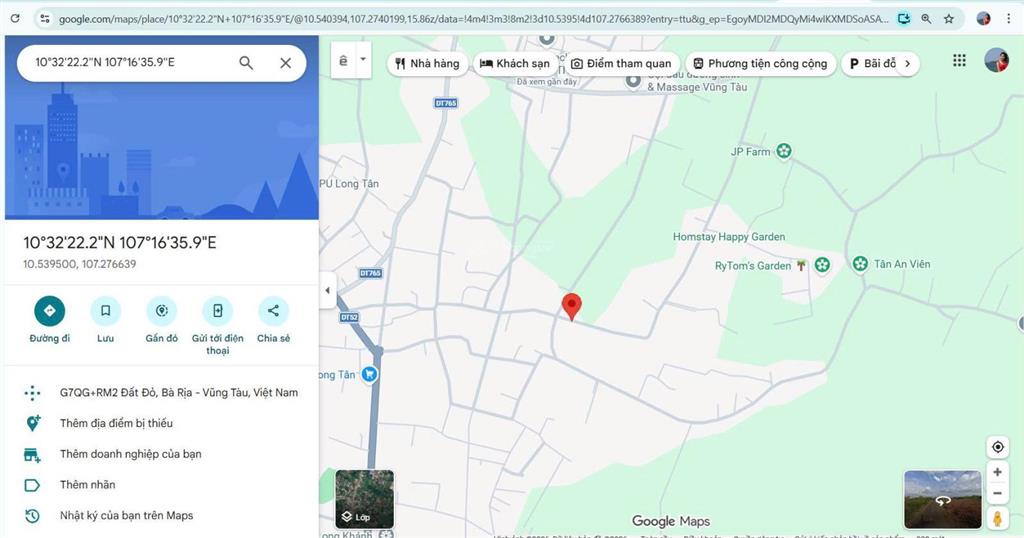Open the Street View preview thumbnail
Screen dimensions: 1024x538
click(942, 499)
